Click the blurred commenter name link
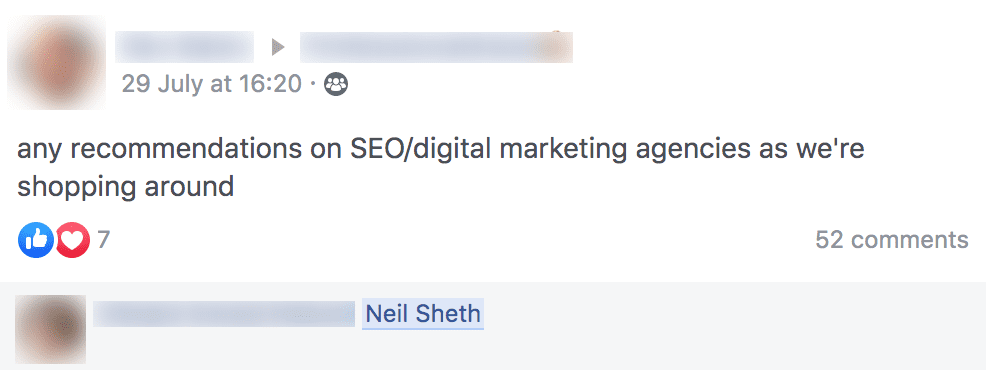The height and width of the screenshot is (370, 986). (224, 313)
